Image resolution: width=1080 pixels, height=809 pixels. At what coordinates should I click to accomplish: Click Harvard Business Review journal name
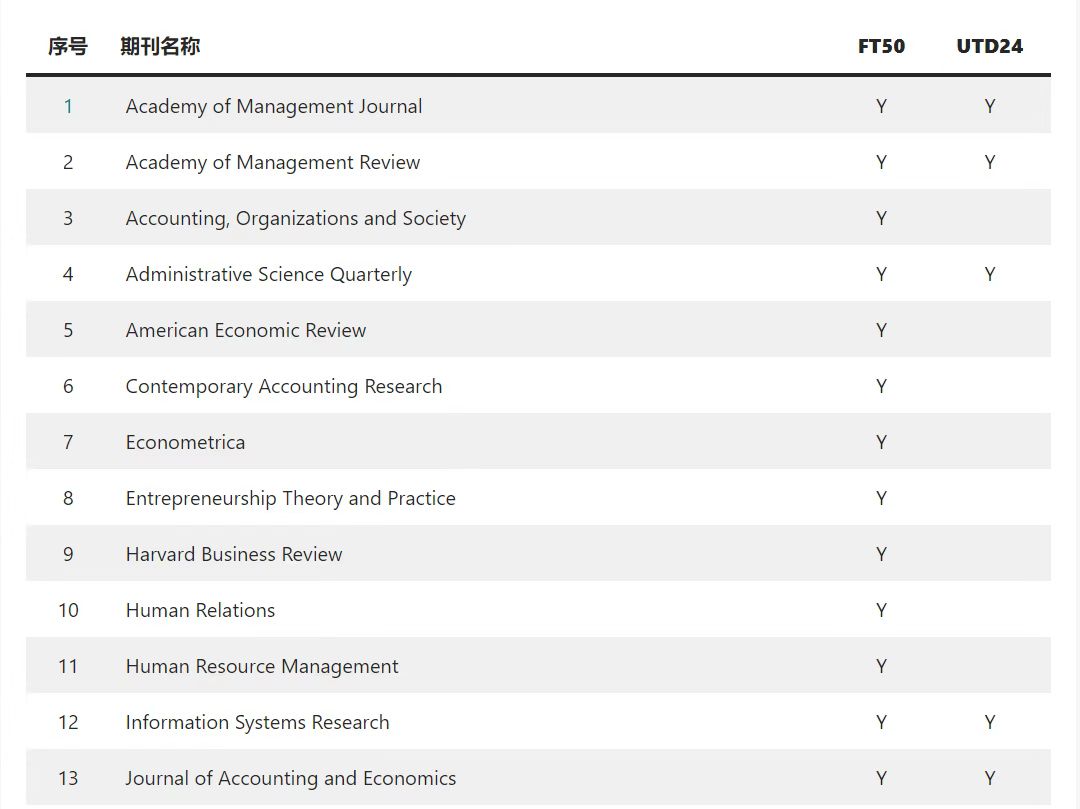pos(233,554)
